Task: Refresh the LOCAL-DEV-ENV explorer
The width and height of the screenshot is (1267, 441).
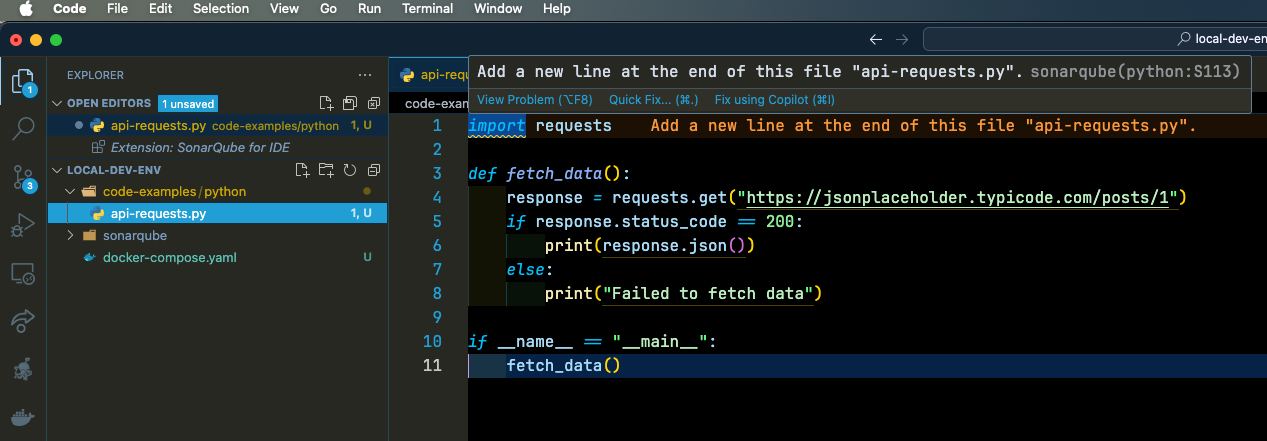Action: pos(350,170)
